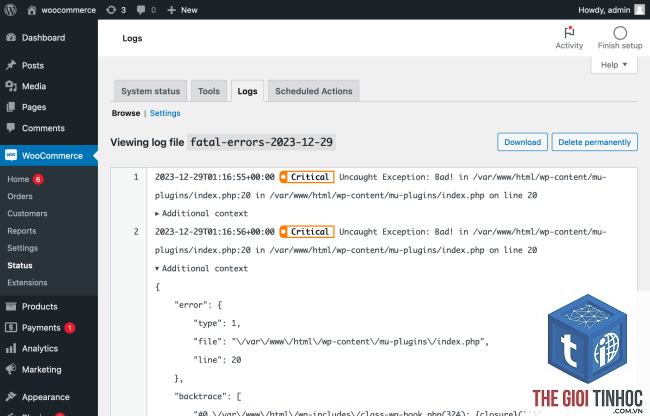Open admin user avatar
This screenshot has height=416, width=650.
point(640,10)
